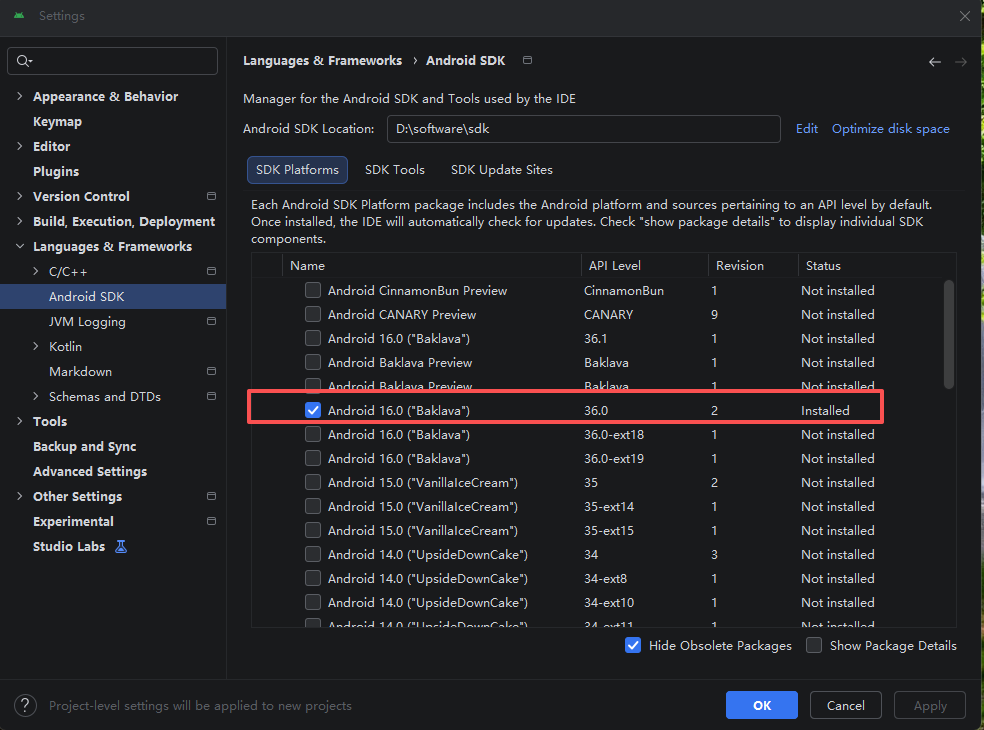Viewport: 984px width, 730px height.
Task: Uncheck installed Android 16.0 API 36.0 checkbox
Action: point(313,410)
